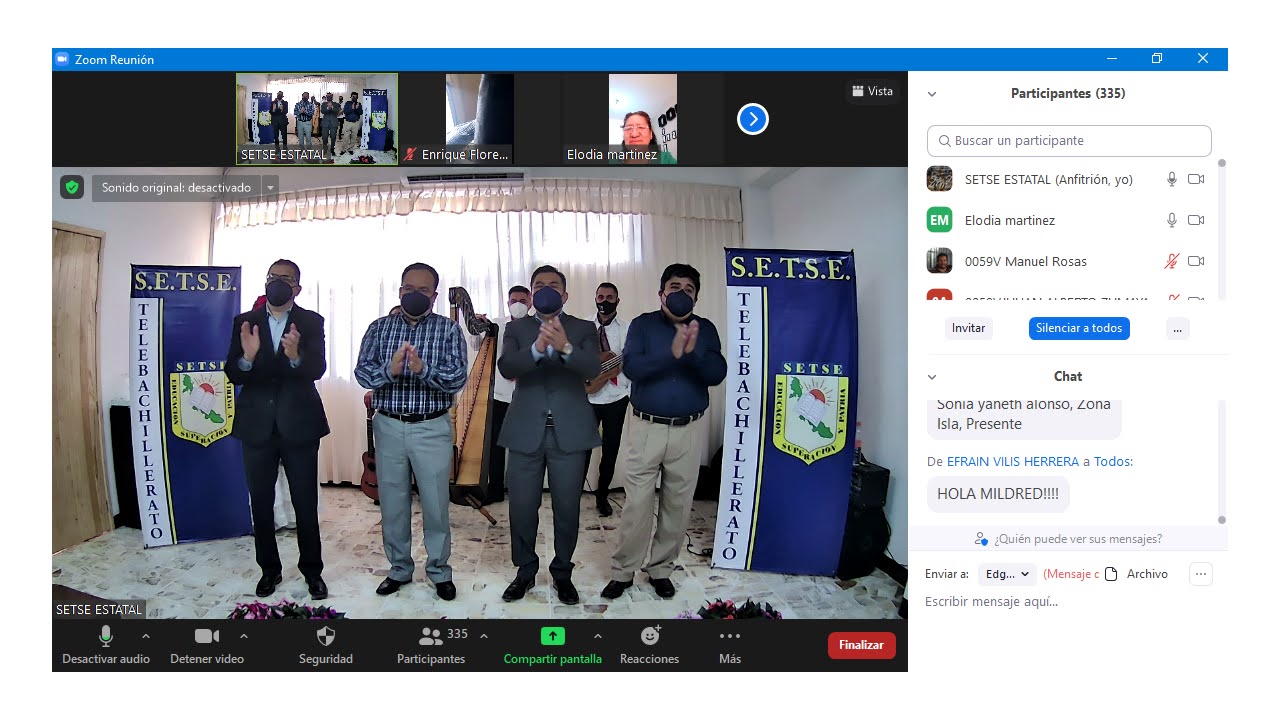Click camera icon next to SETSE ESTATAL participant
The width and height of the screenshot is (1280, 720).
(1196, 179)
